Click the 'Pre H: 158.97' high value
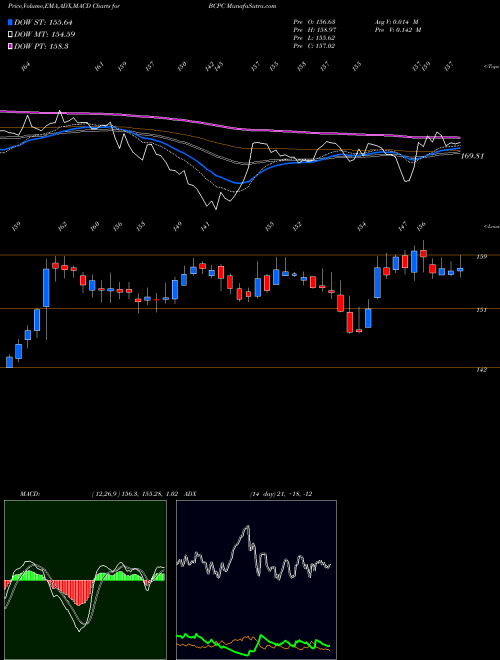Viewport: 500px width, 660px height. point(314,30)
